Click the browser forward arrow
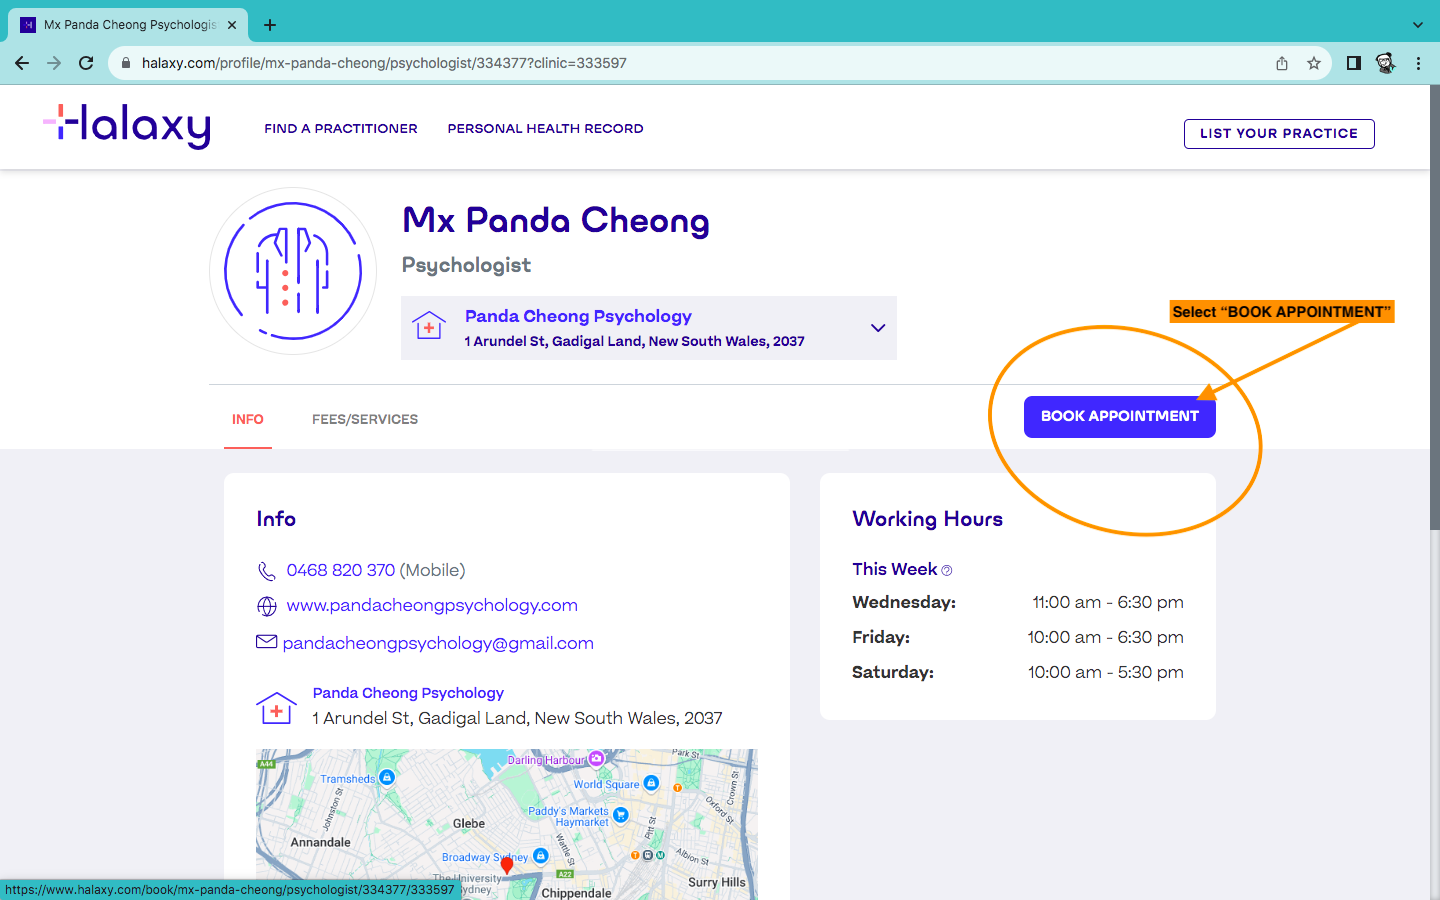1440x900 pixels. pos(54,63)
